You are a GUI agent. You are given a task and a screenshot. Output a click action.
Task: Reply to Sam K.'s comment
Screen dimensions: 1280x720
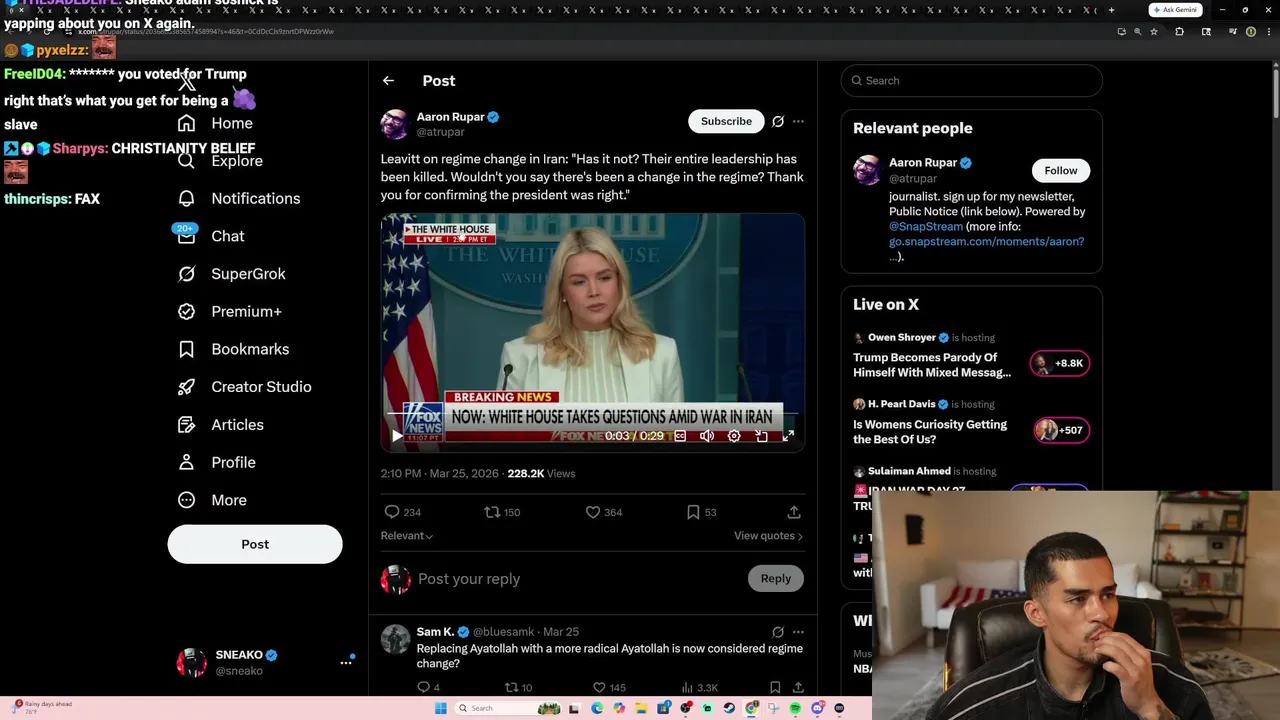[x=423, y=687]
